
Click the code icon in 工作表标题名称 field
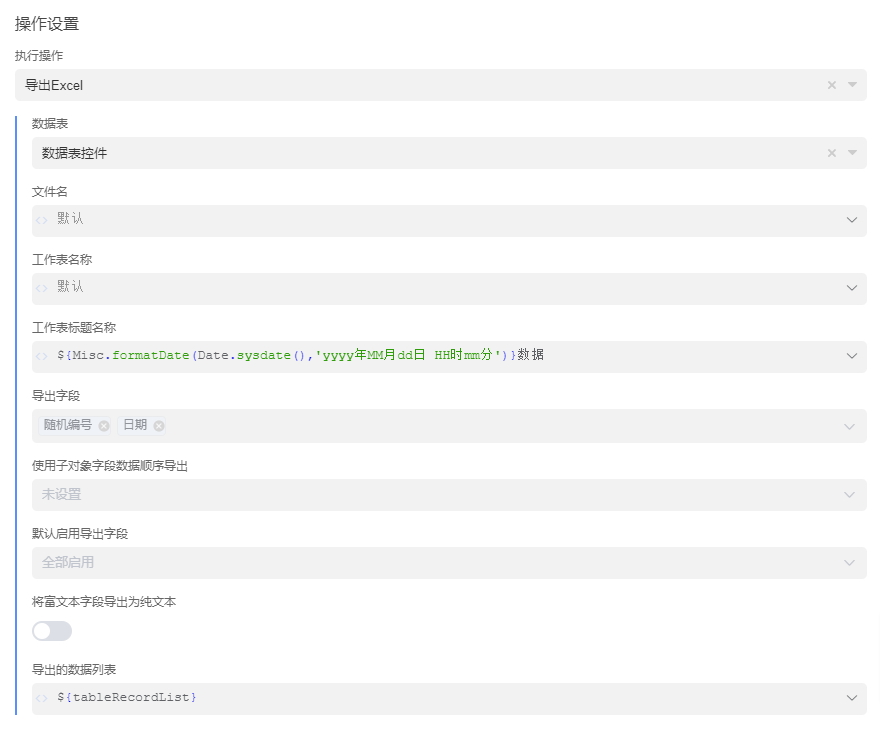42,356
